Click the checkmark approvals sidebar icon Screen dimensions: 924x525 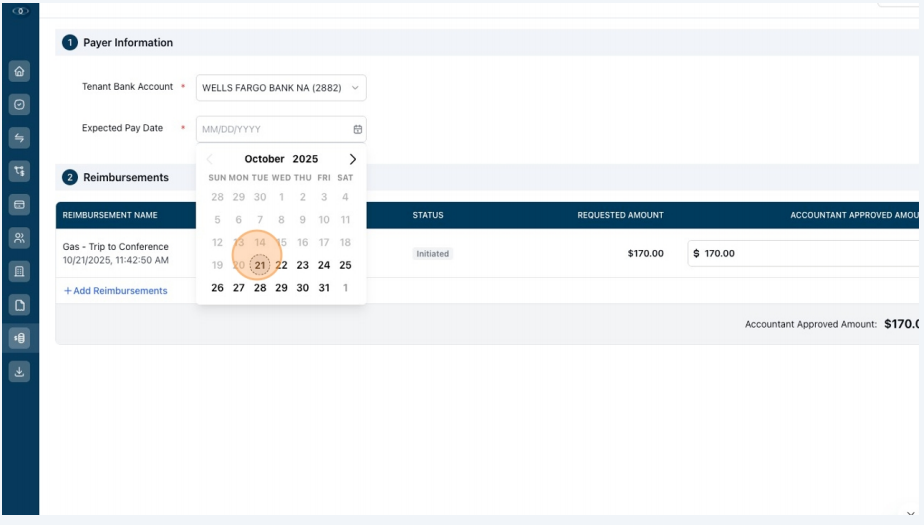point(19,104)
